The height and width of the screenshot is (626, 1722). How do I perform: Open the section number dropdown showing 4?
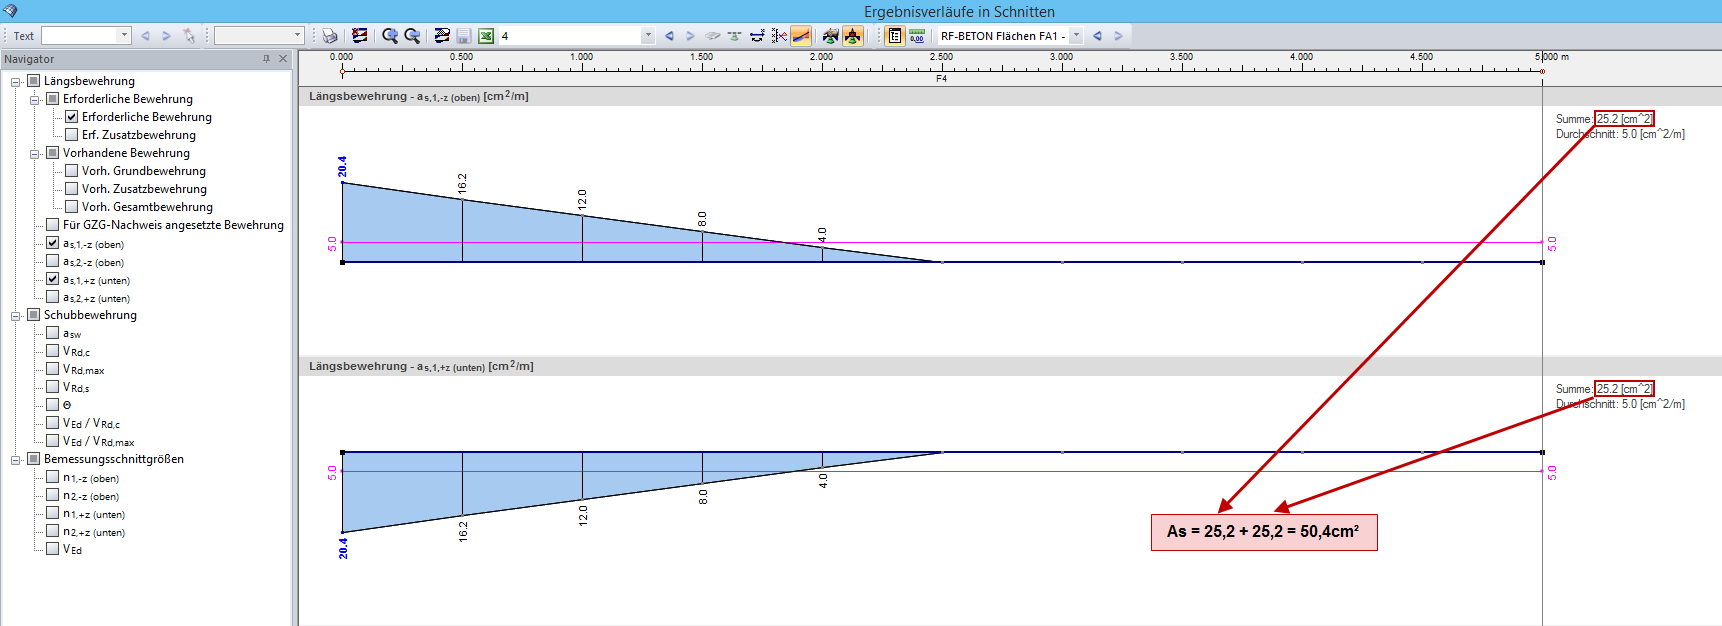tap(648, 36)
